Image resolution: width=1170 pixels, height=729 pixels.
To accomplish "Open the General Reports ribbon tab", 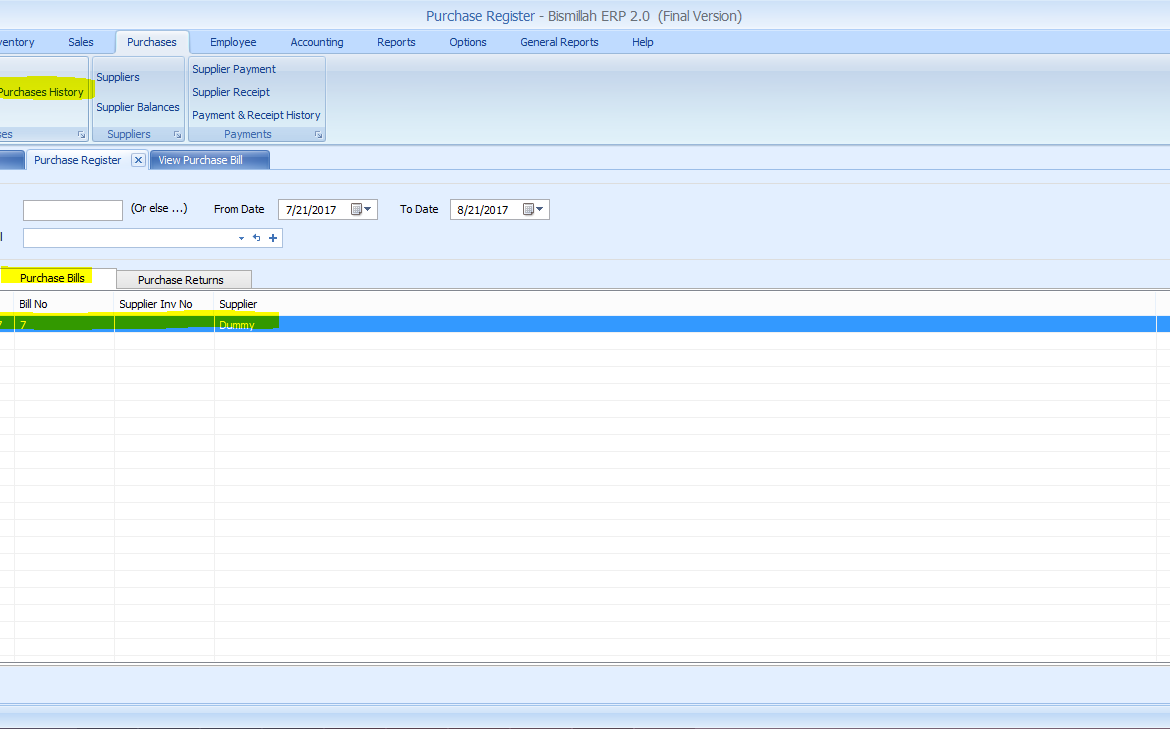I will [559, 42].
